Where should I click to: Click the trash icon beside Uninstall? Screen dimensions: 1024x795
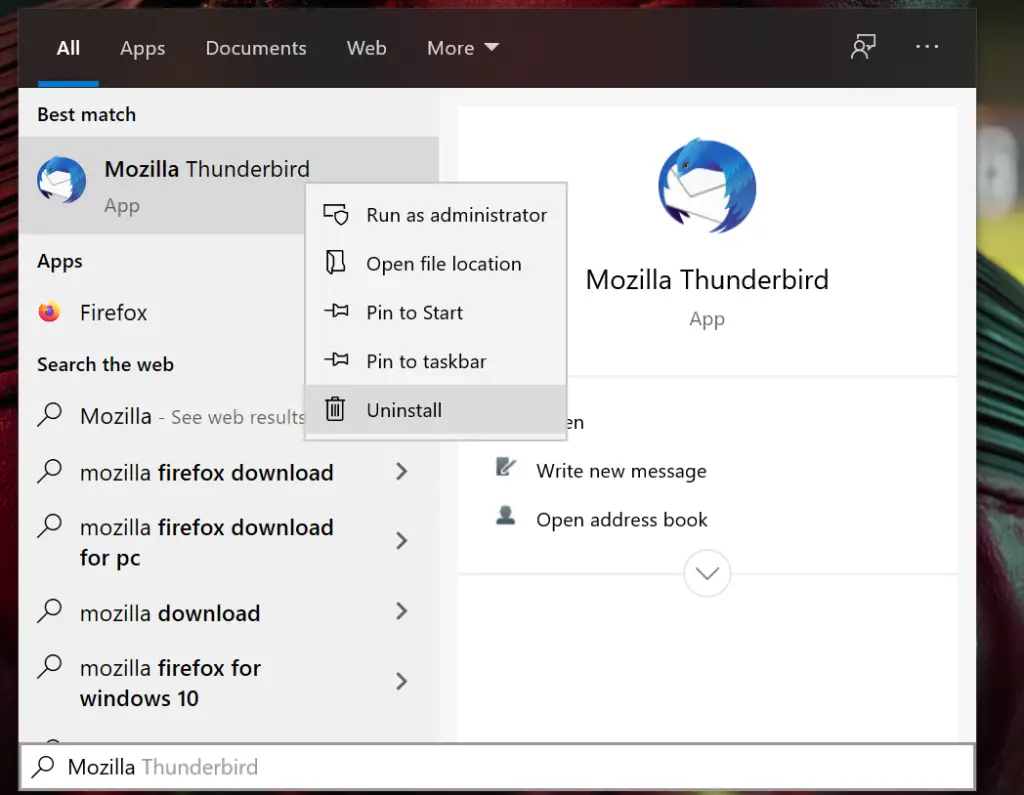click(335, 409)
